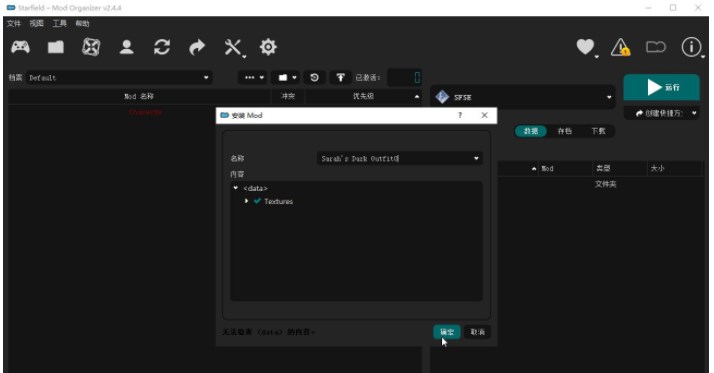Open the wrench and screwdriver tools icon

click(233, 47)
